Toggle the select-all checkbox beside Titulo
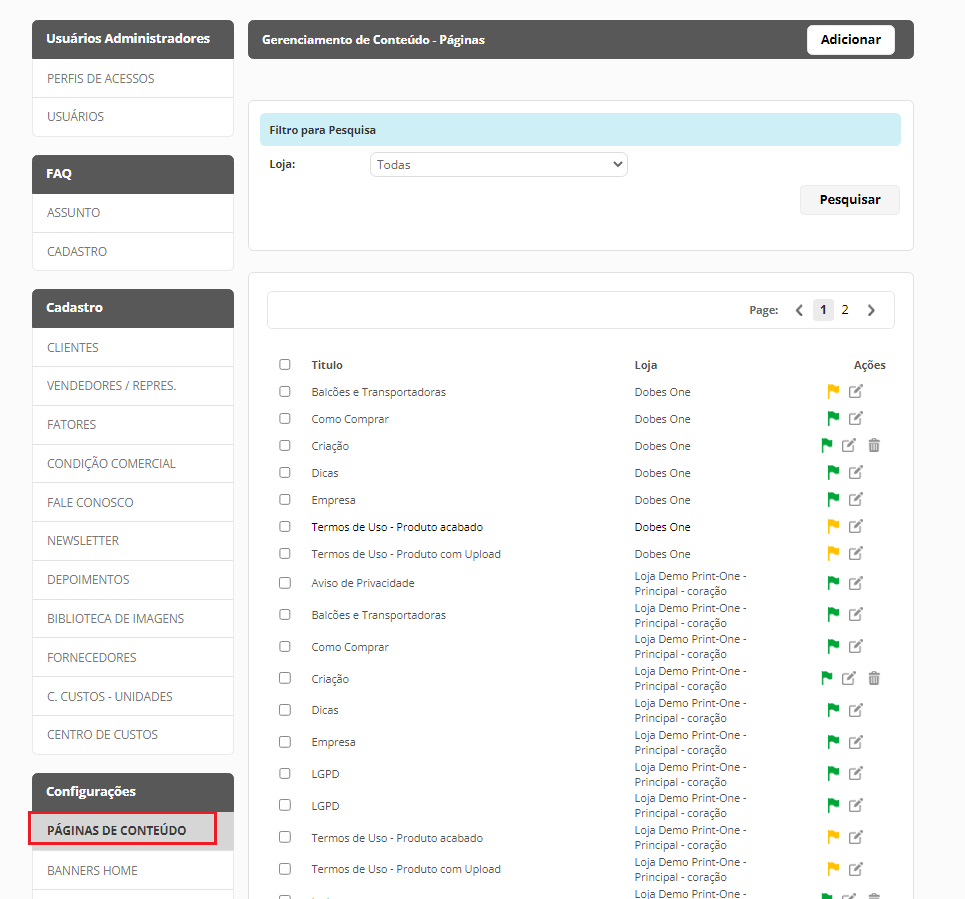965x899 pixels. pos(284,364)
